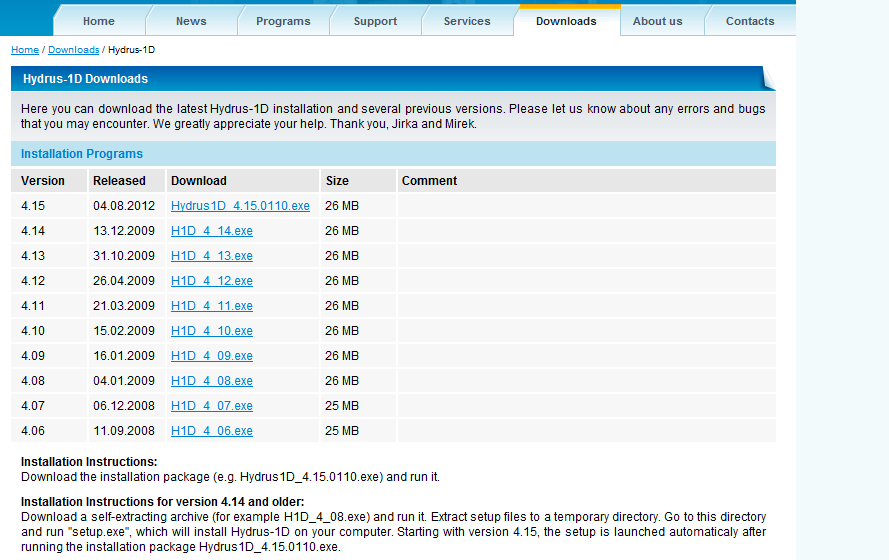The height and width of the screenshot is (560, 889).
Task: Open the About us tab
Action: [657, 21]
